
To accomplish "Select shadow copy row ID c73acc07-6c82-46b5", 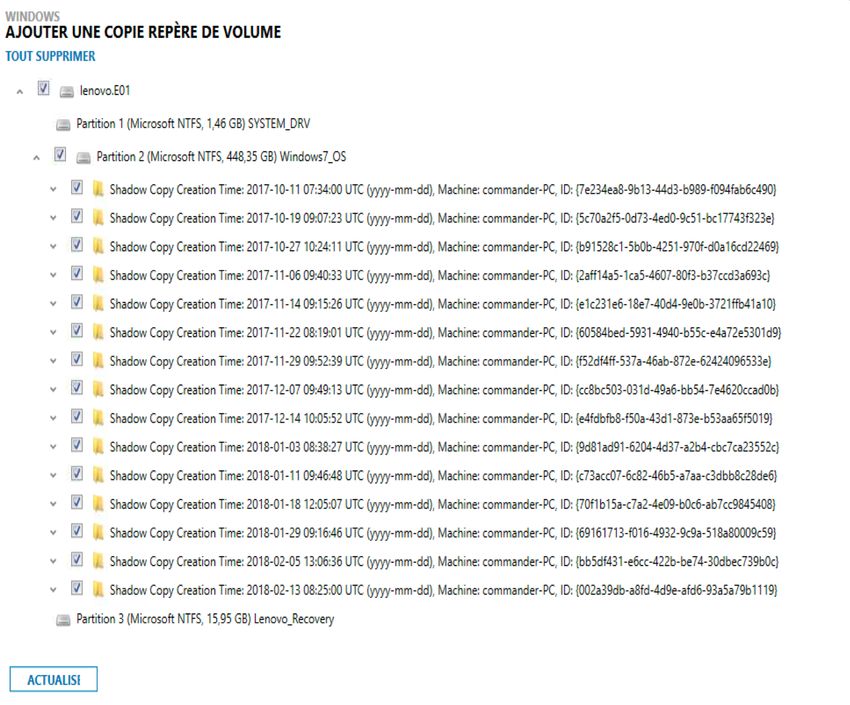I will pos(443,476).
